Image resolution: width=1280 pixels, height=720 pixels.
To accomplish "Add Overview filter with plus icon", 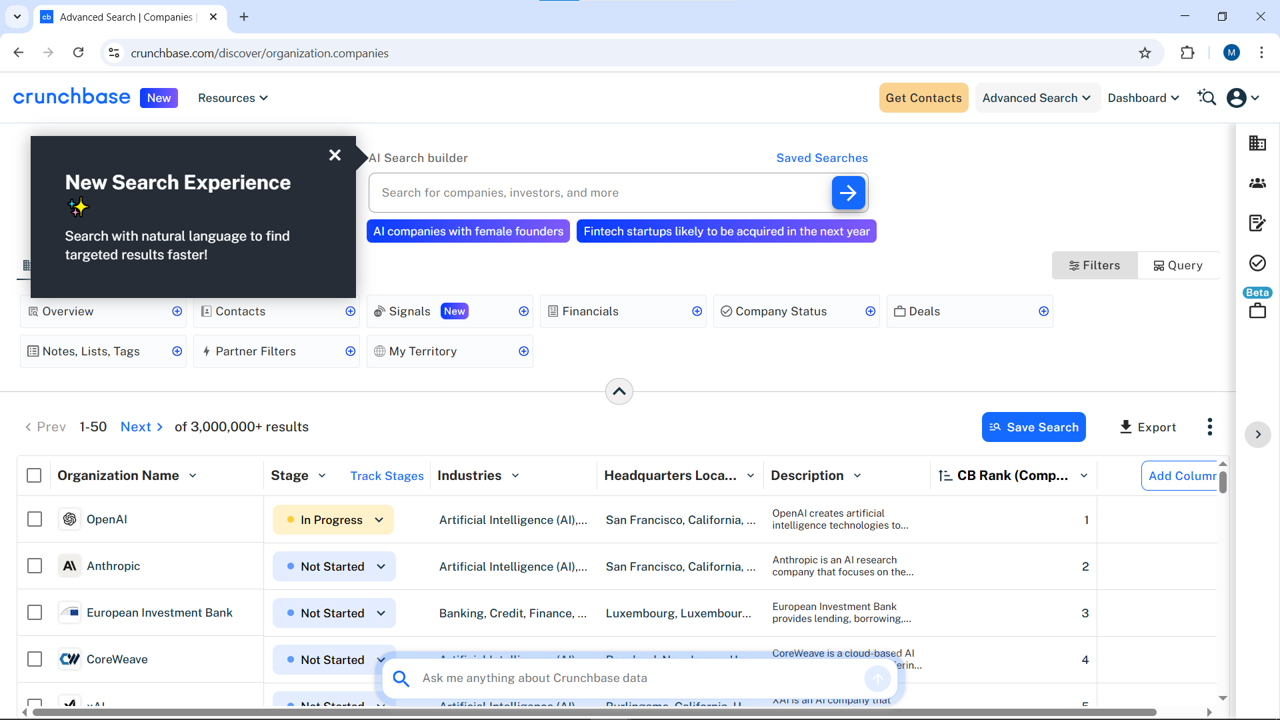I will (x=177, y=312).
